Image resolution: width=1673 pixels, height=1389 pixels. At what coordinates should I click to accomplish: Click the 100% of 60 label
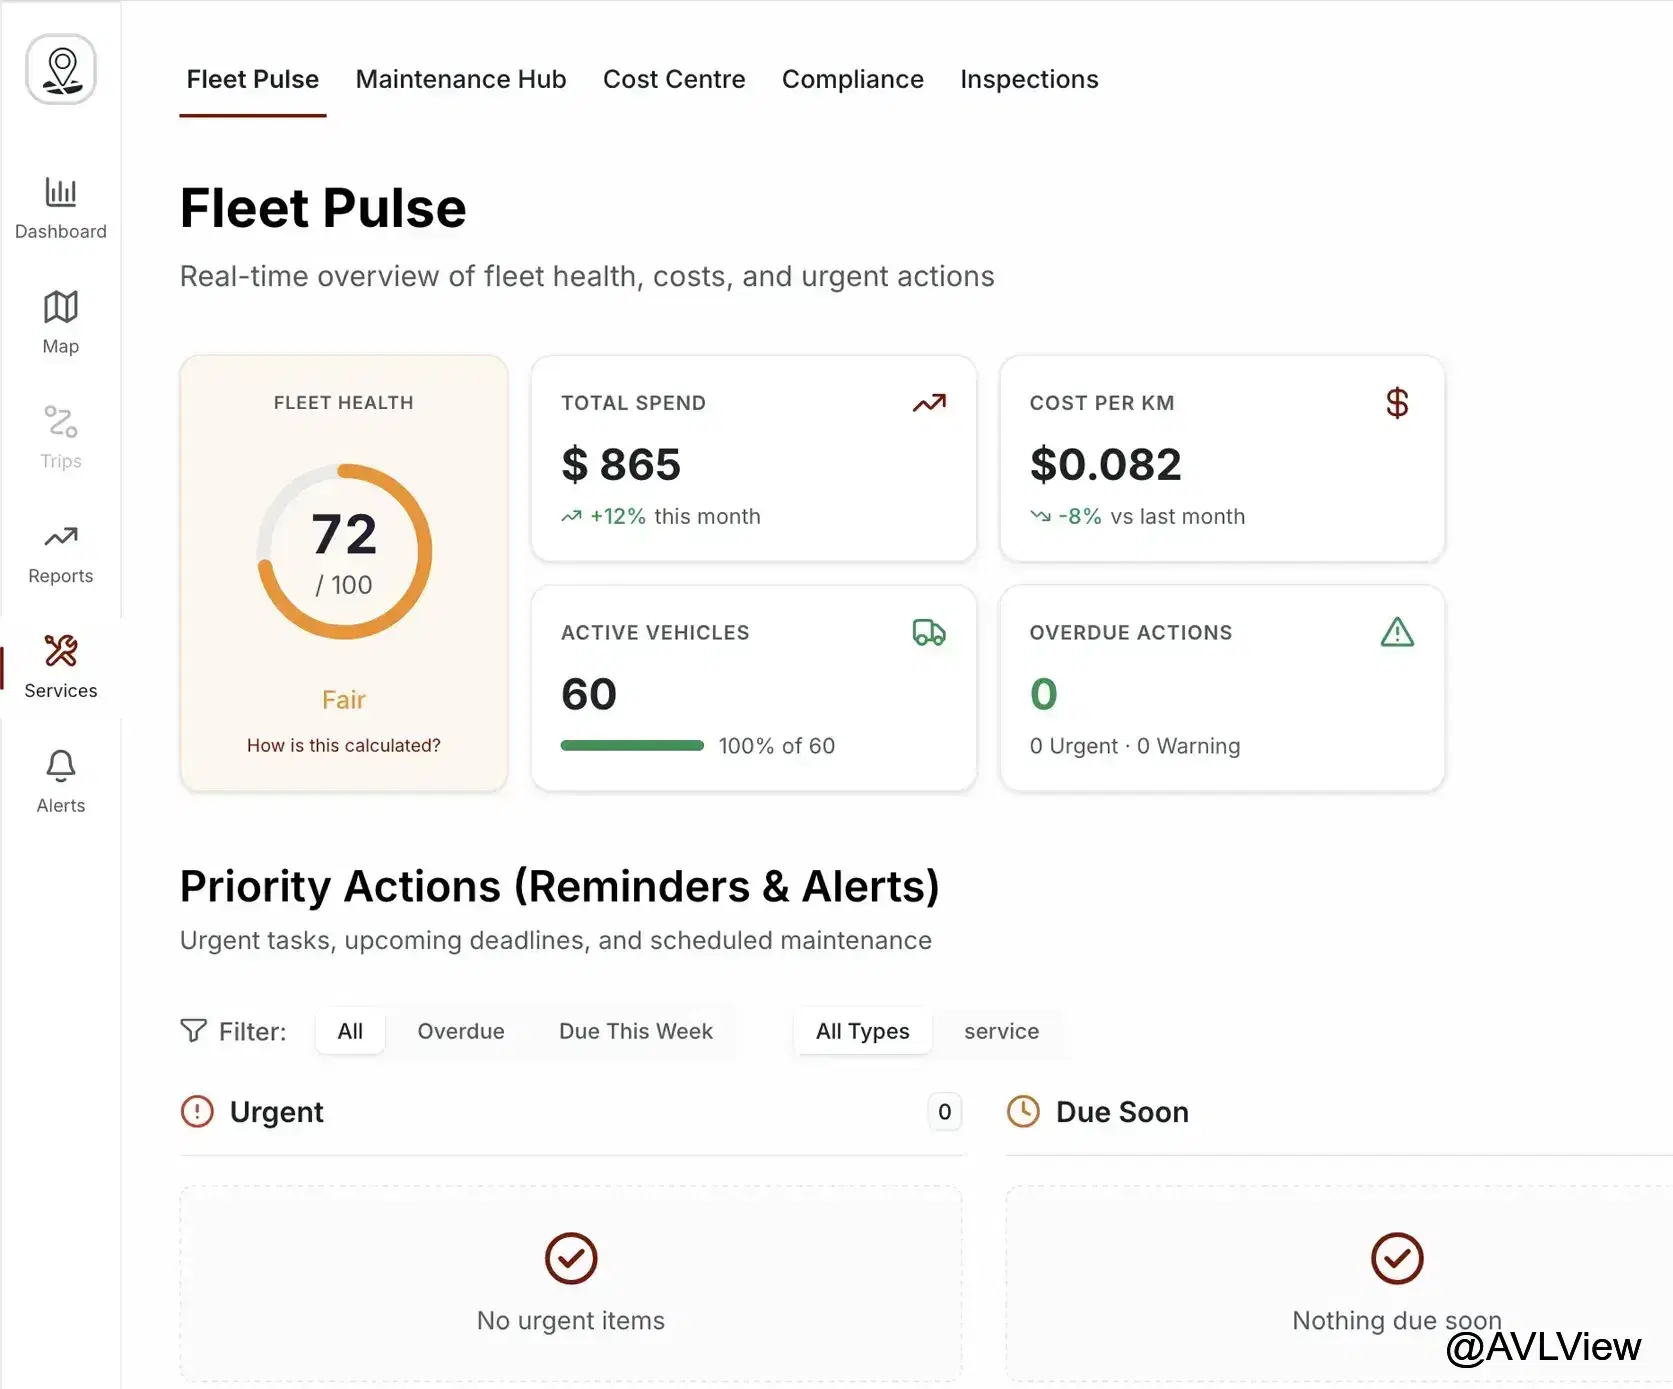777,746
